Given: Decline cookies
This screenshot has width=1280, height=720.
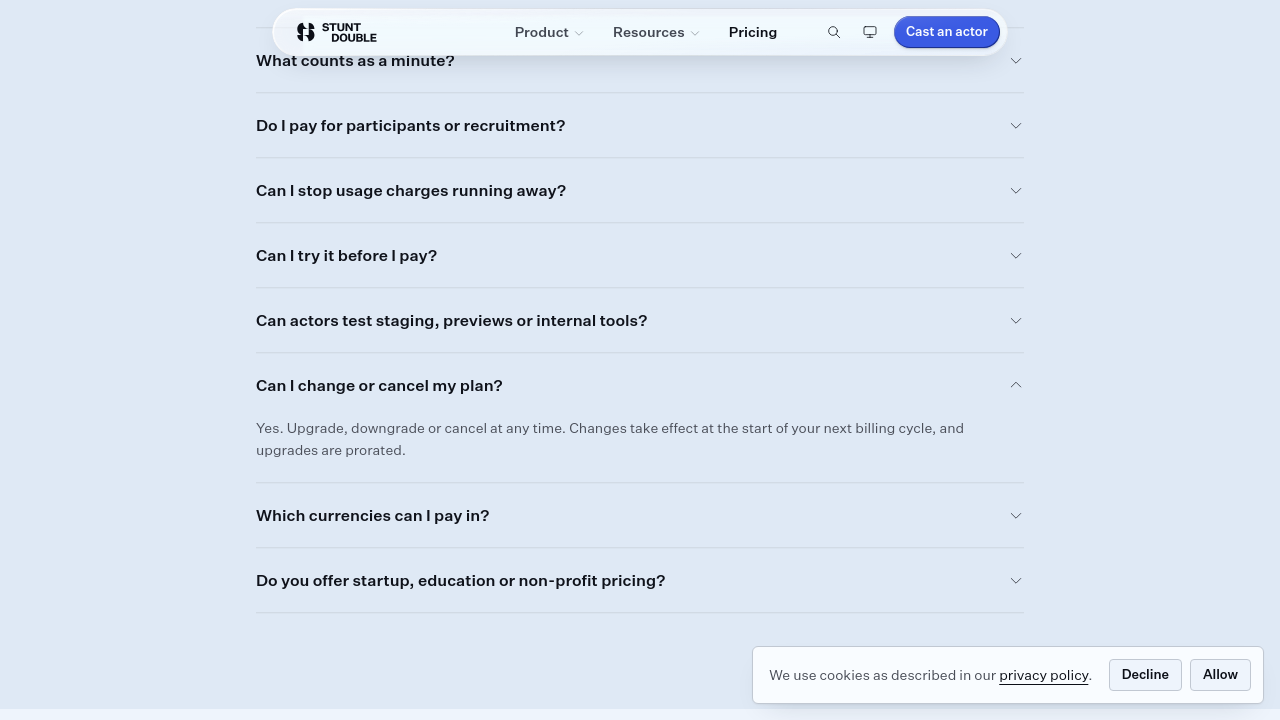Looking at the screenshot, I should pos(1145,675).
